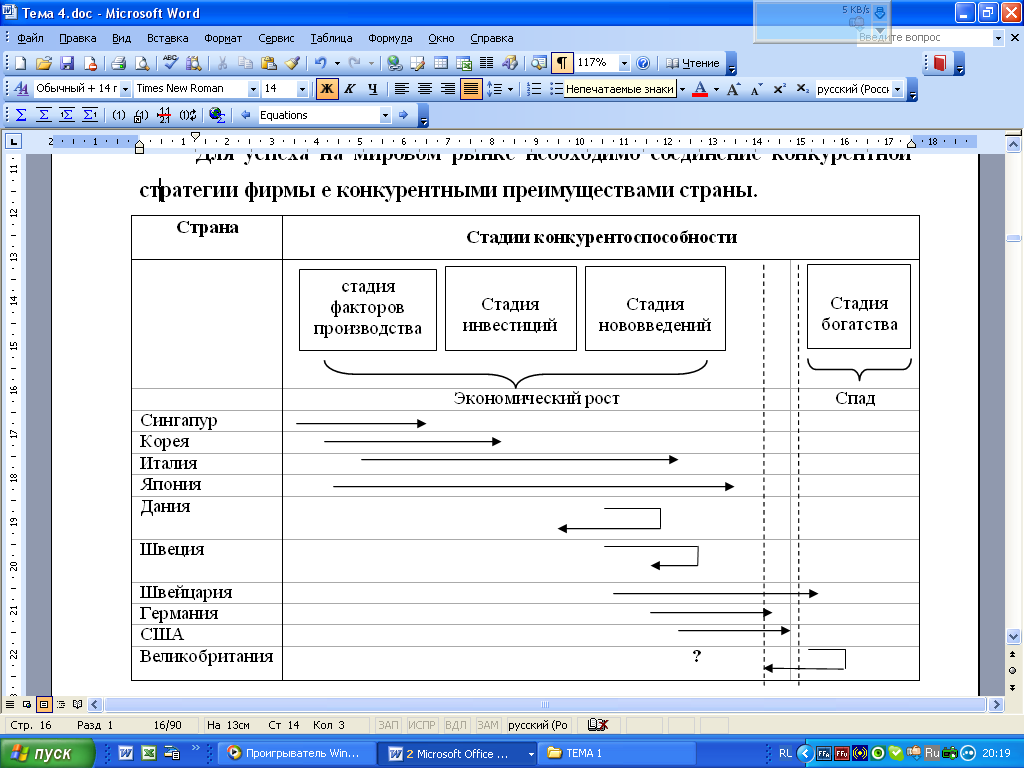The width and height of the screenshot is (1024, 768).
Task: Open the Таблица menu
Action: point(331,38)
